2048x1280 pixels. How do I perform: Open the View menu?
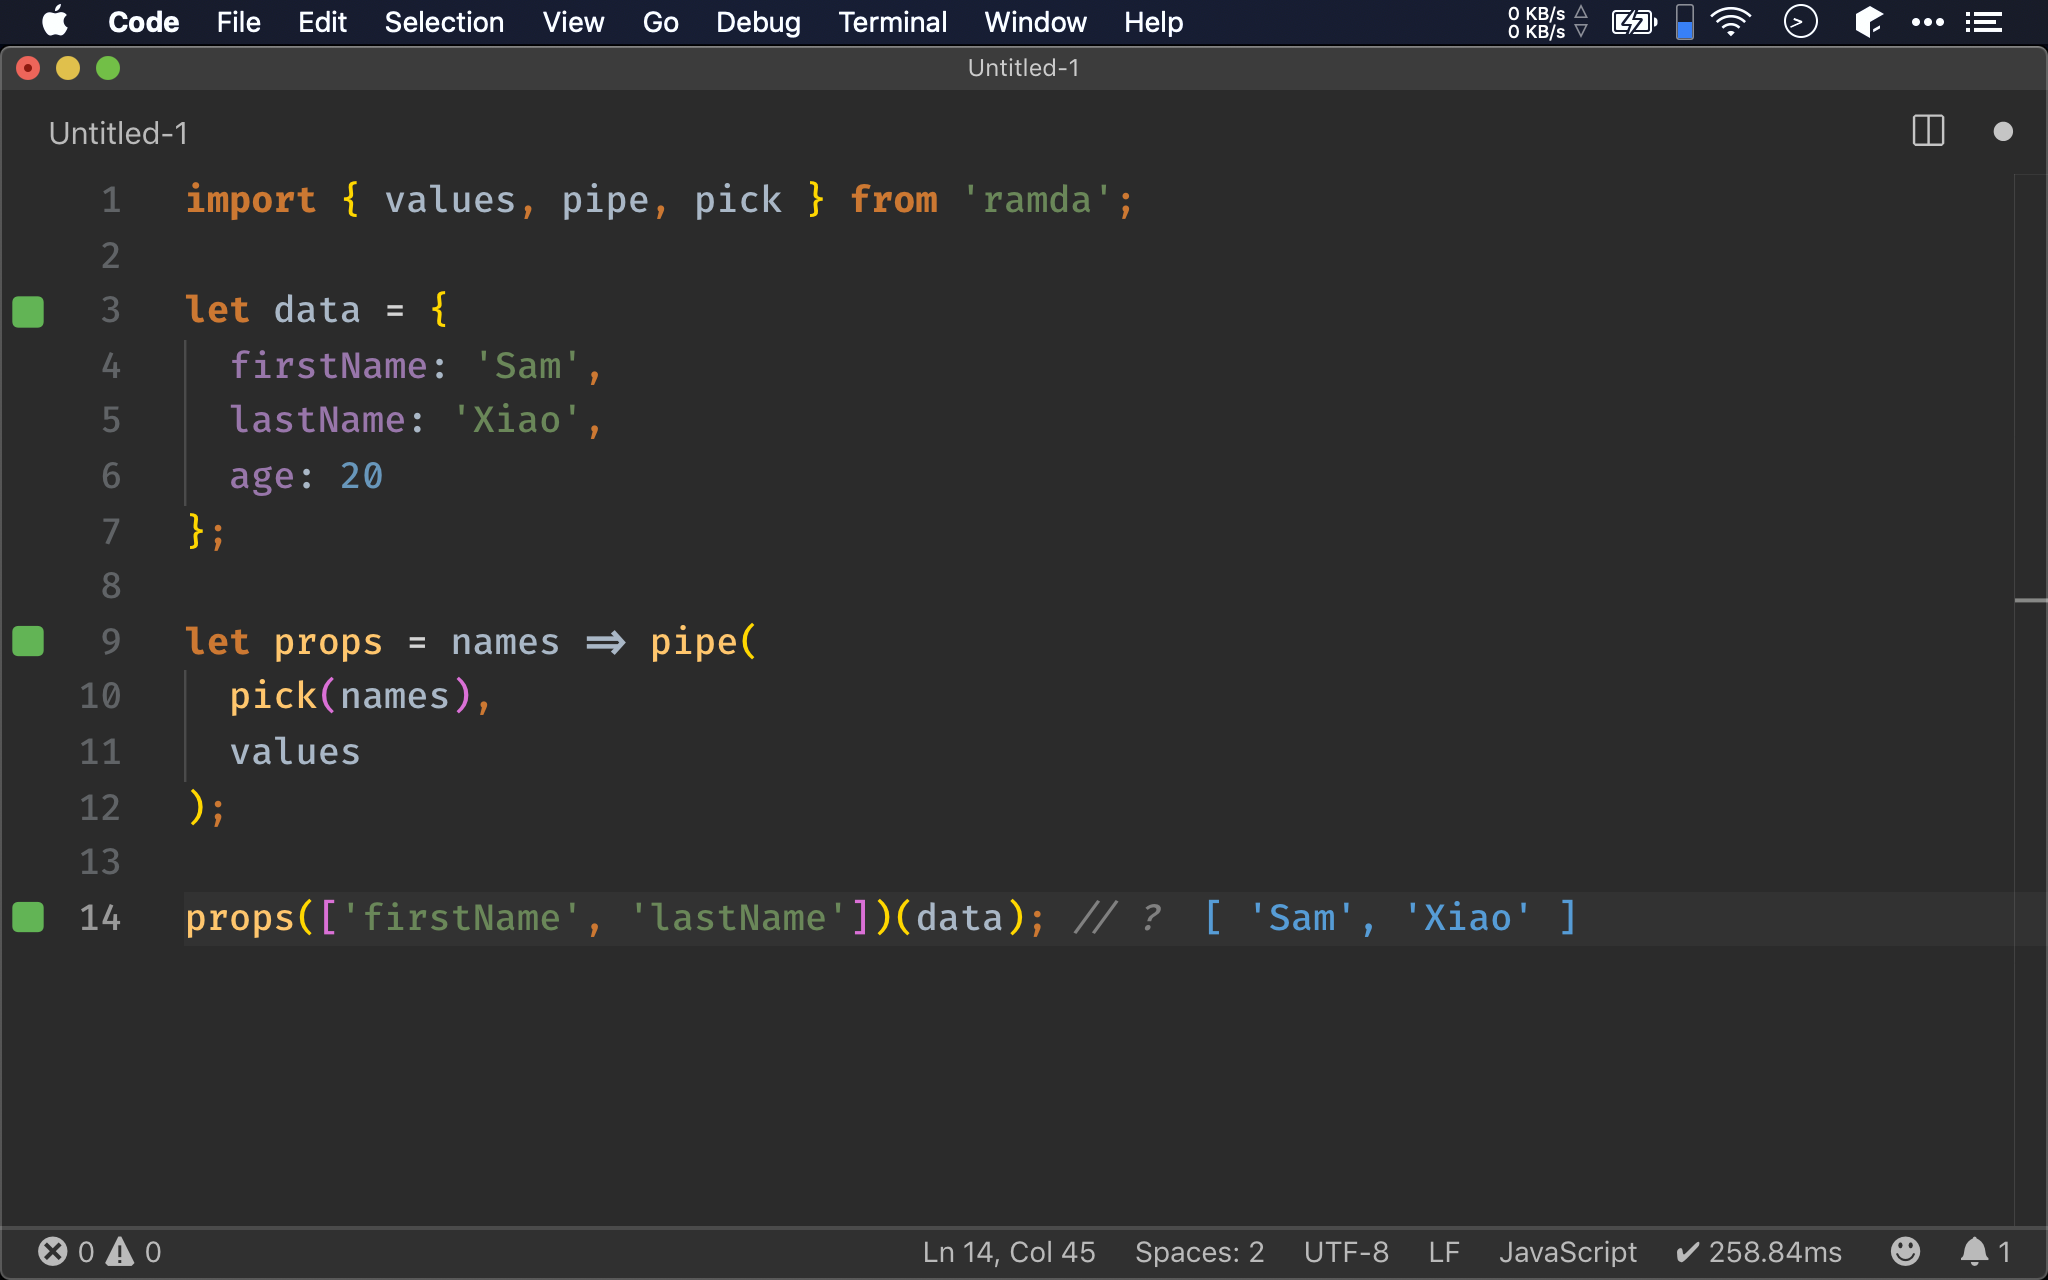(573, 22)
